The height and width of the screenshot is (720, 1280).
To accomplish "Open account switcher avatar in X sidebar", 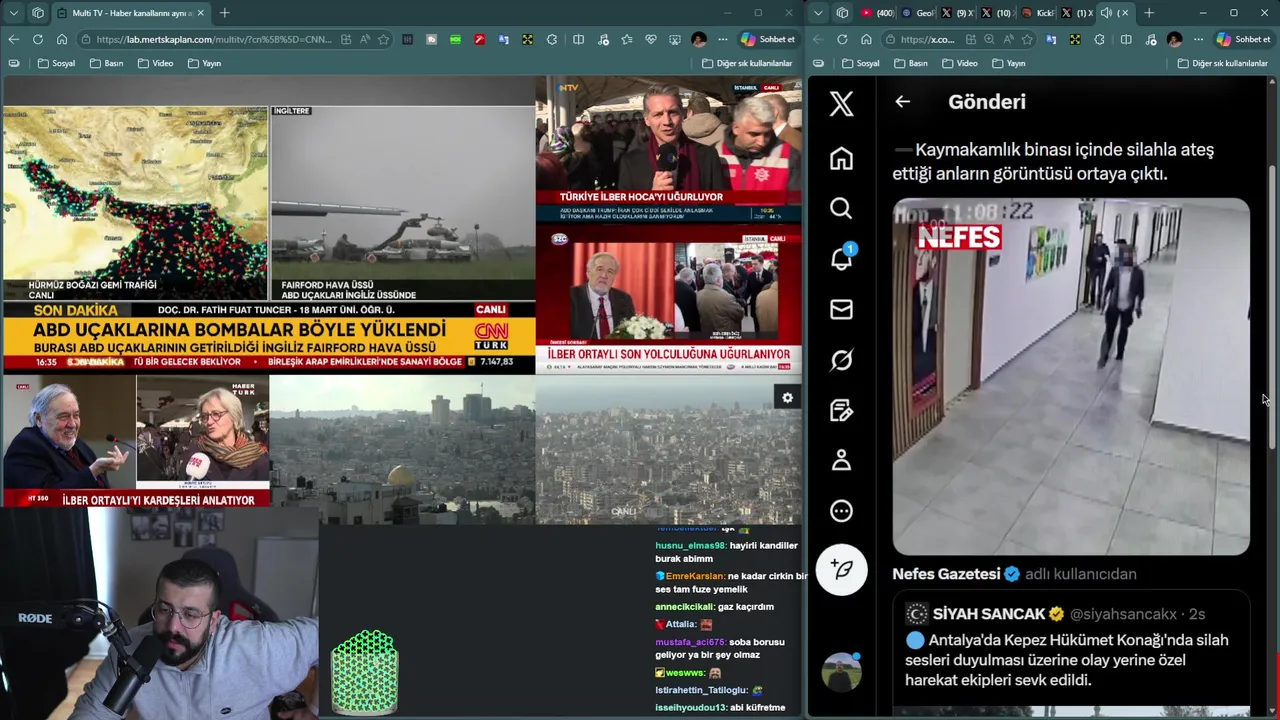I will pos(841,671).
